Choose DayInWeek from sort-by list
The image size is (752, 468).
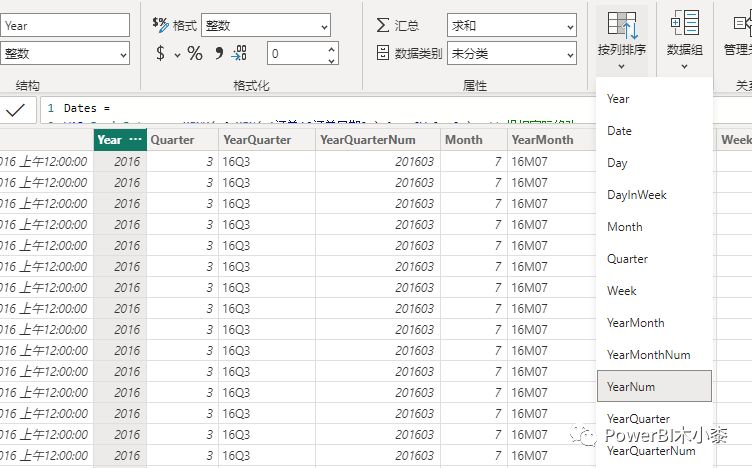click(654, 195)
